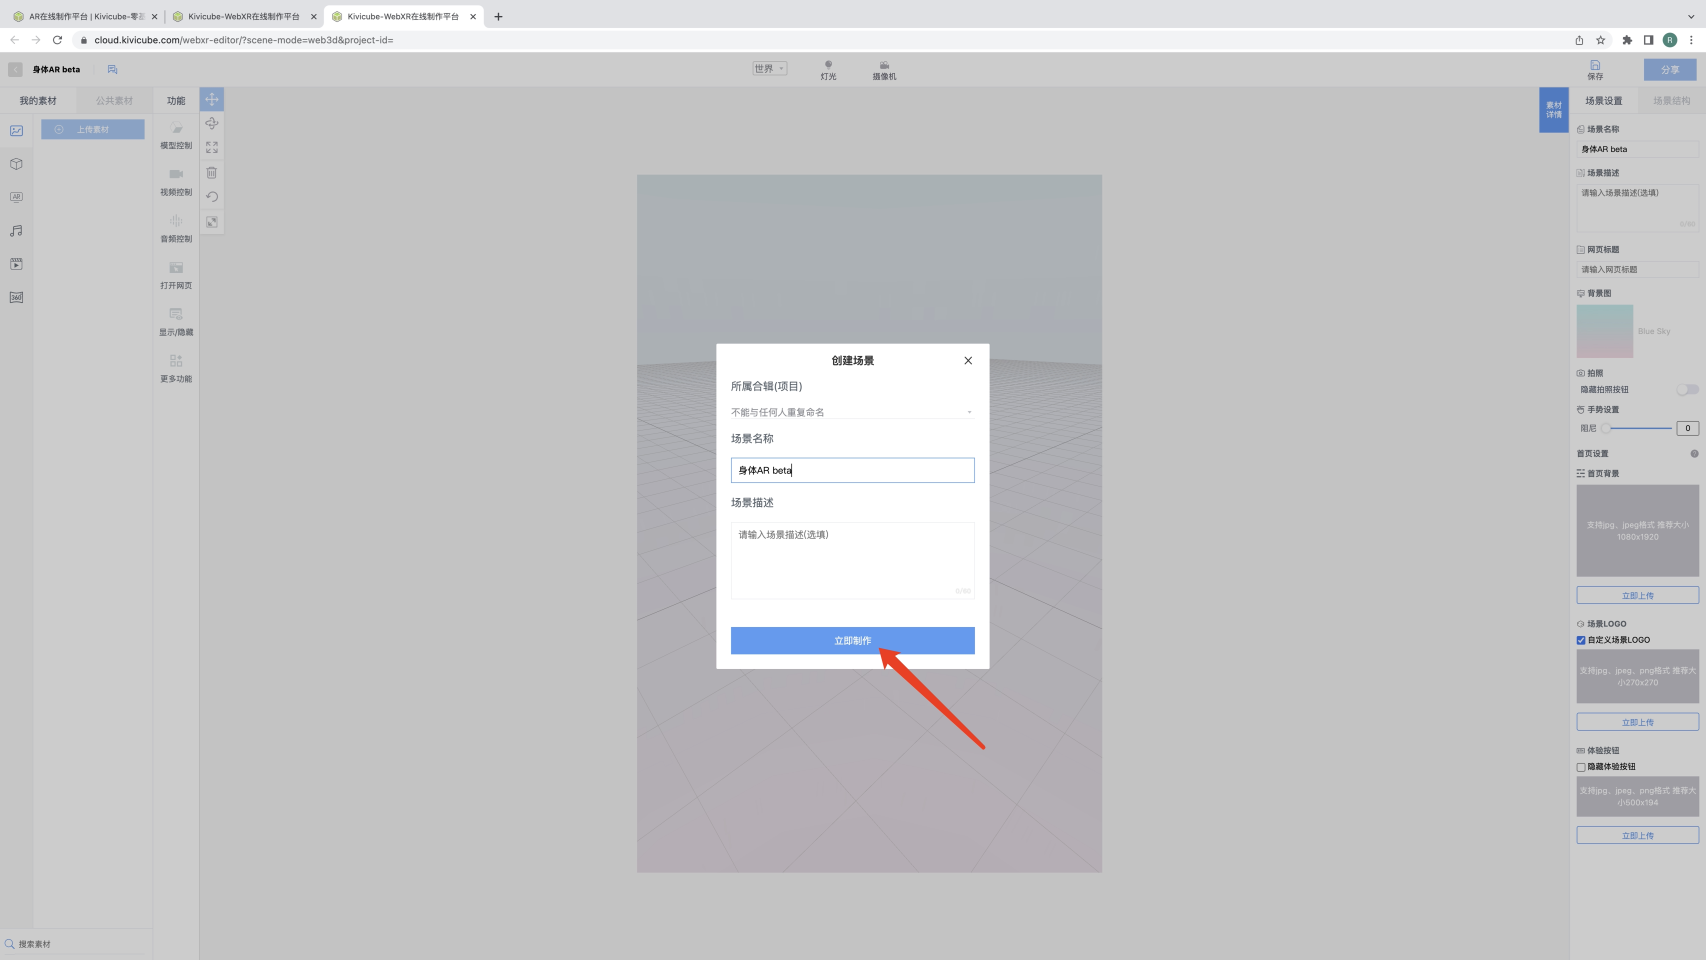1706x960 pixels.
Task: Select the move/translate tool icon
Action: point(212,99)
